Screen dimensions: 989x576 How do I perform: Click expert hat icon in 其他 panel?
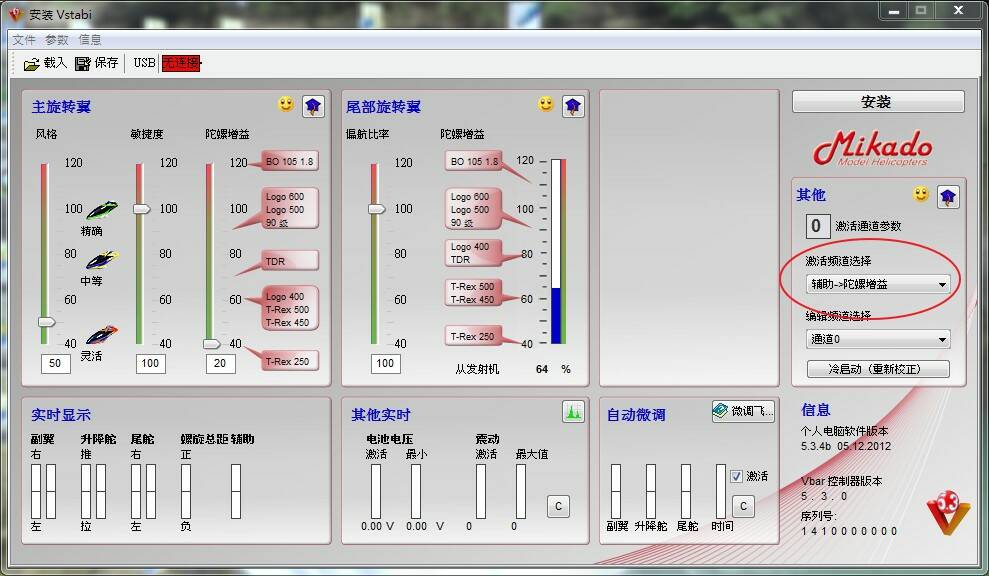click(947, 196)
